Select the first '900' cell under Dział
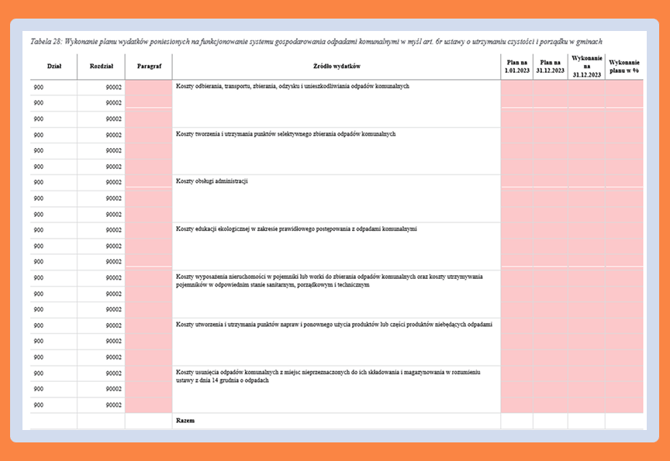Viewport: 670px width, 461px height. click(x=38, y=87)
